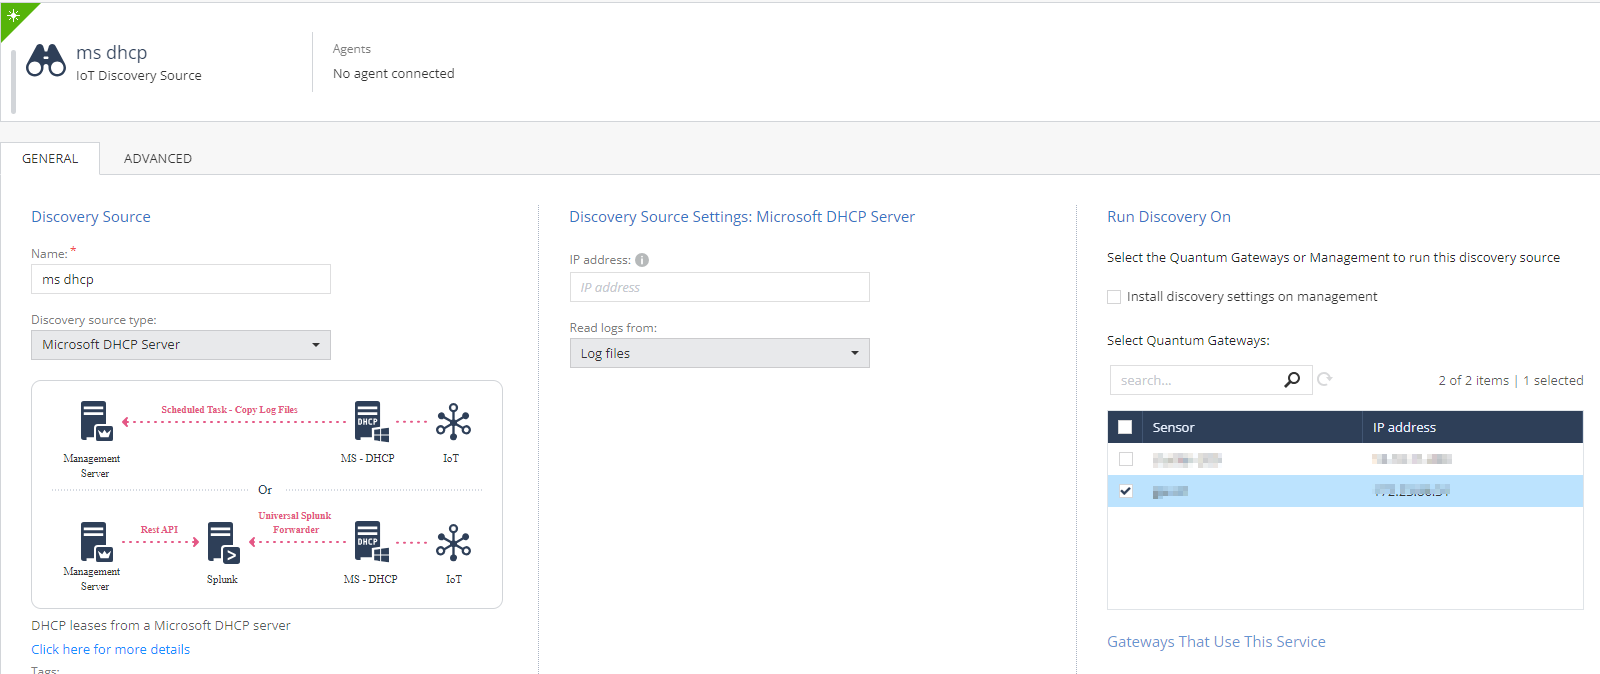This screenshot has height=674, width=1600.
Task: Click 'Scheduled Task - Copy Log Files' label
Action: pyautogui.click(x=230, y=410)
